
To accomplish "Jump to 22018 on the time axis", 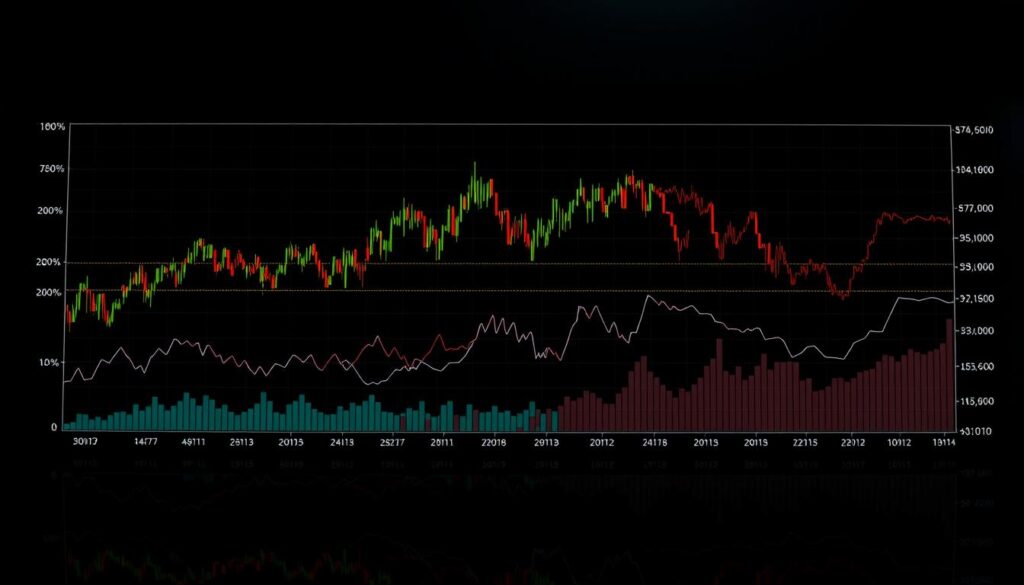I will 493,440.
